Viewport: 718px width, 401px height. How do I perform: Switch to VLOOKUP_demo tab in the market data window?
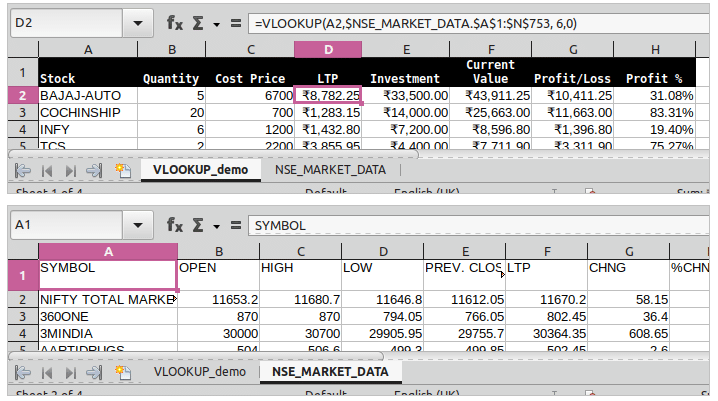click(199, 372)
